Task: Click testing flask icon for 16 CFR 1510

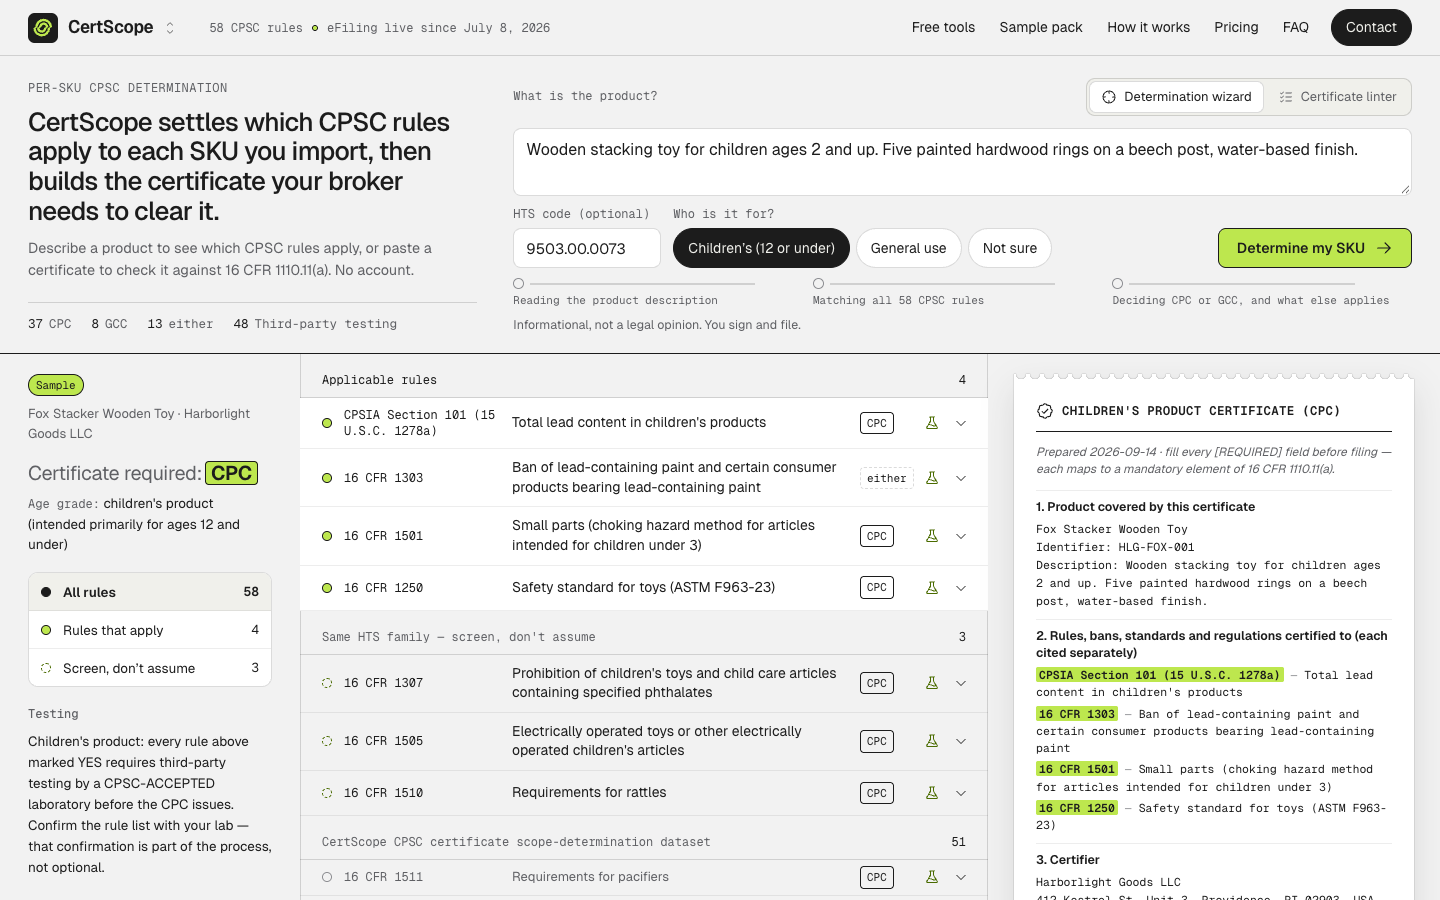Action: [x=932, y=793]
